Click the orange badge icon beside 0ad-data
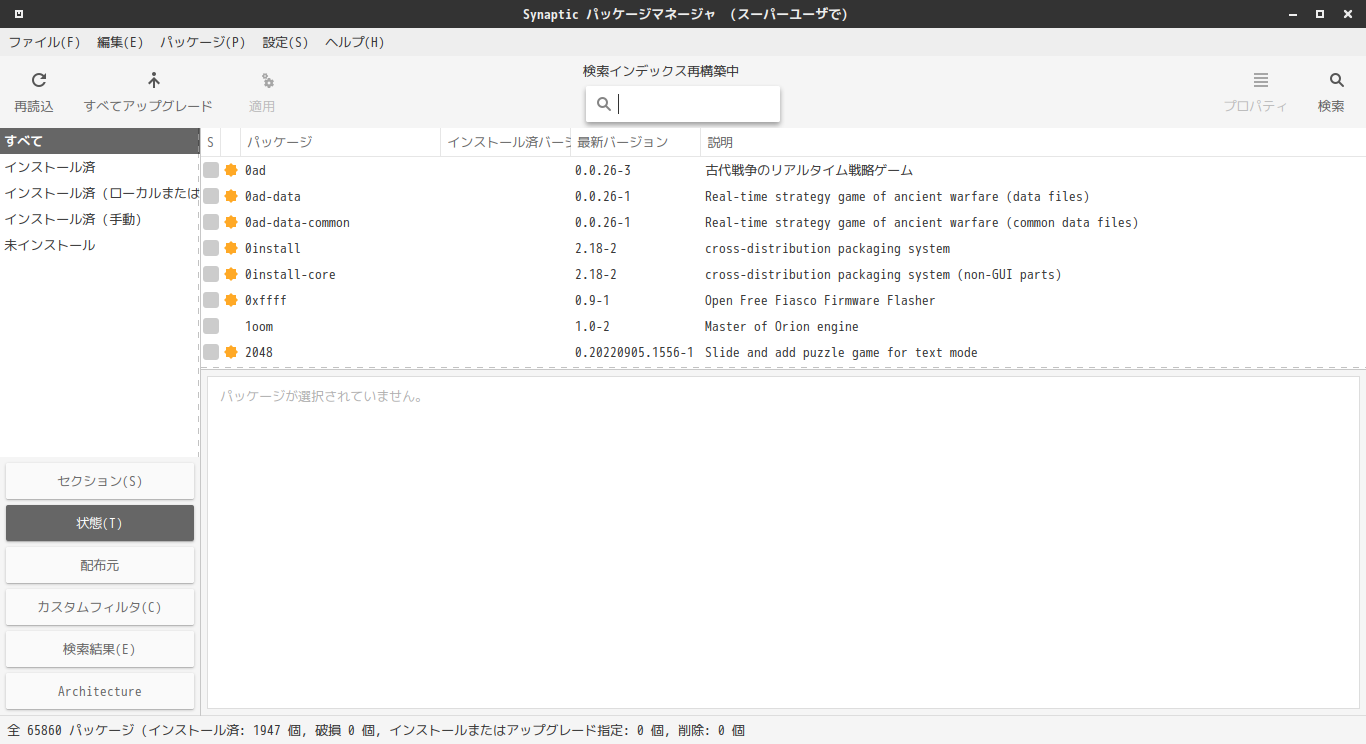 point(231,196)
